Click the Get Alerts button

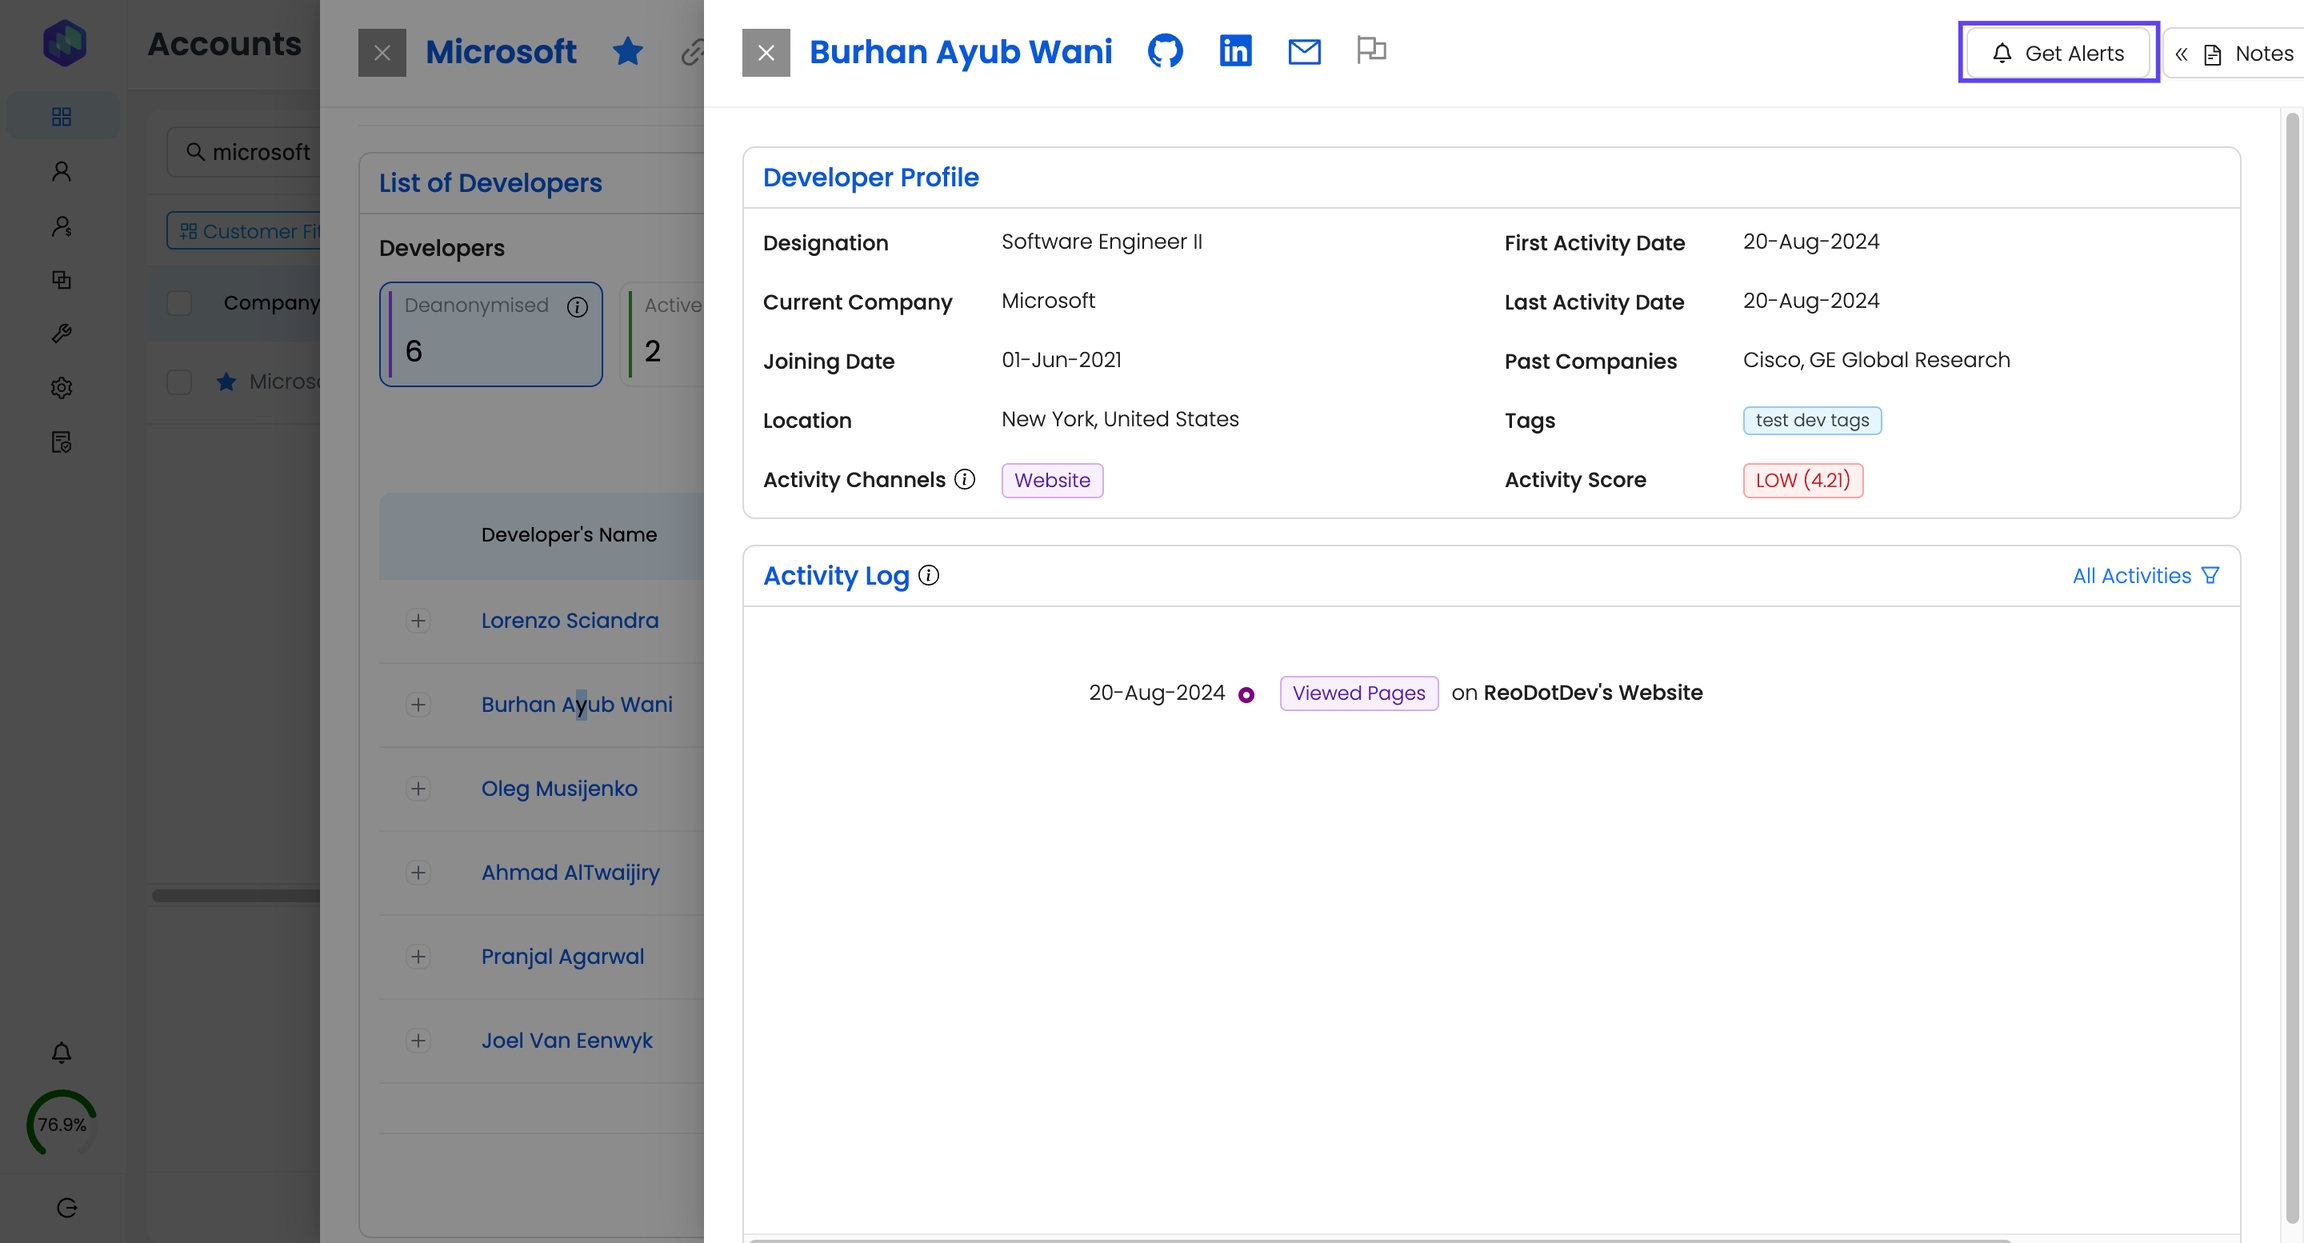point(2058,54)
